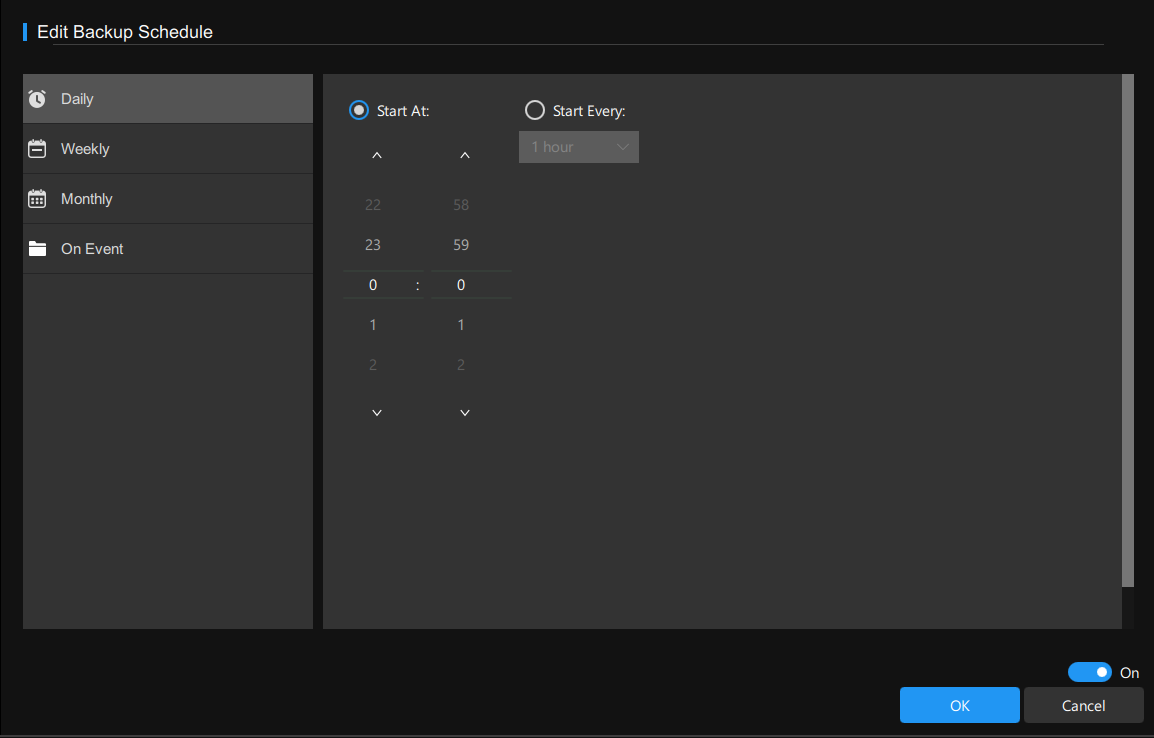Pick 59 in the minute column

point(461,245)
